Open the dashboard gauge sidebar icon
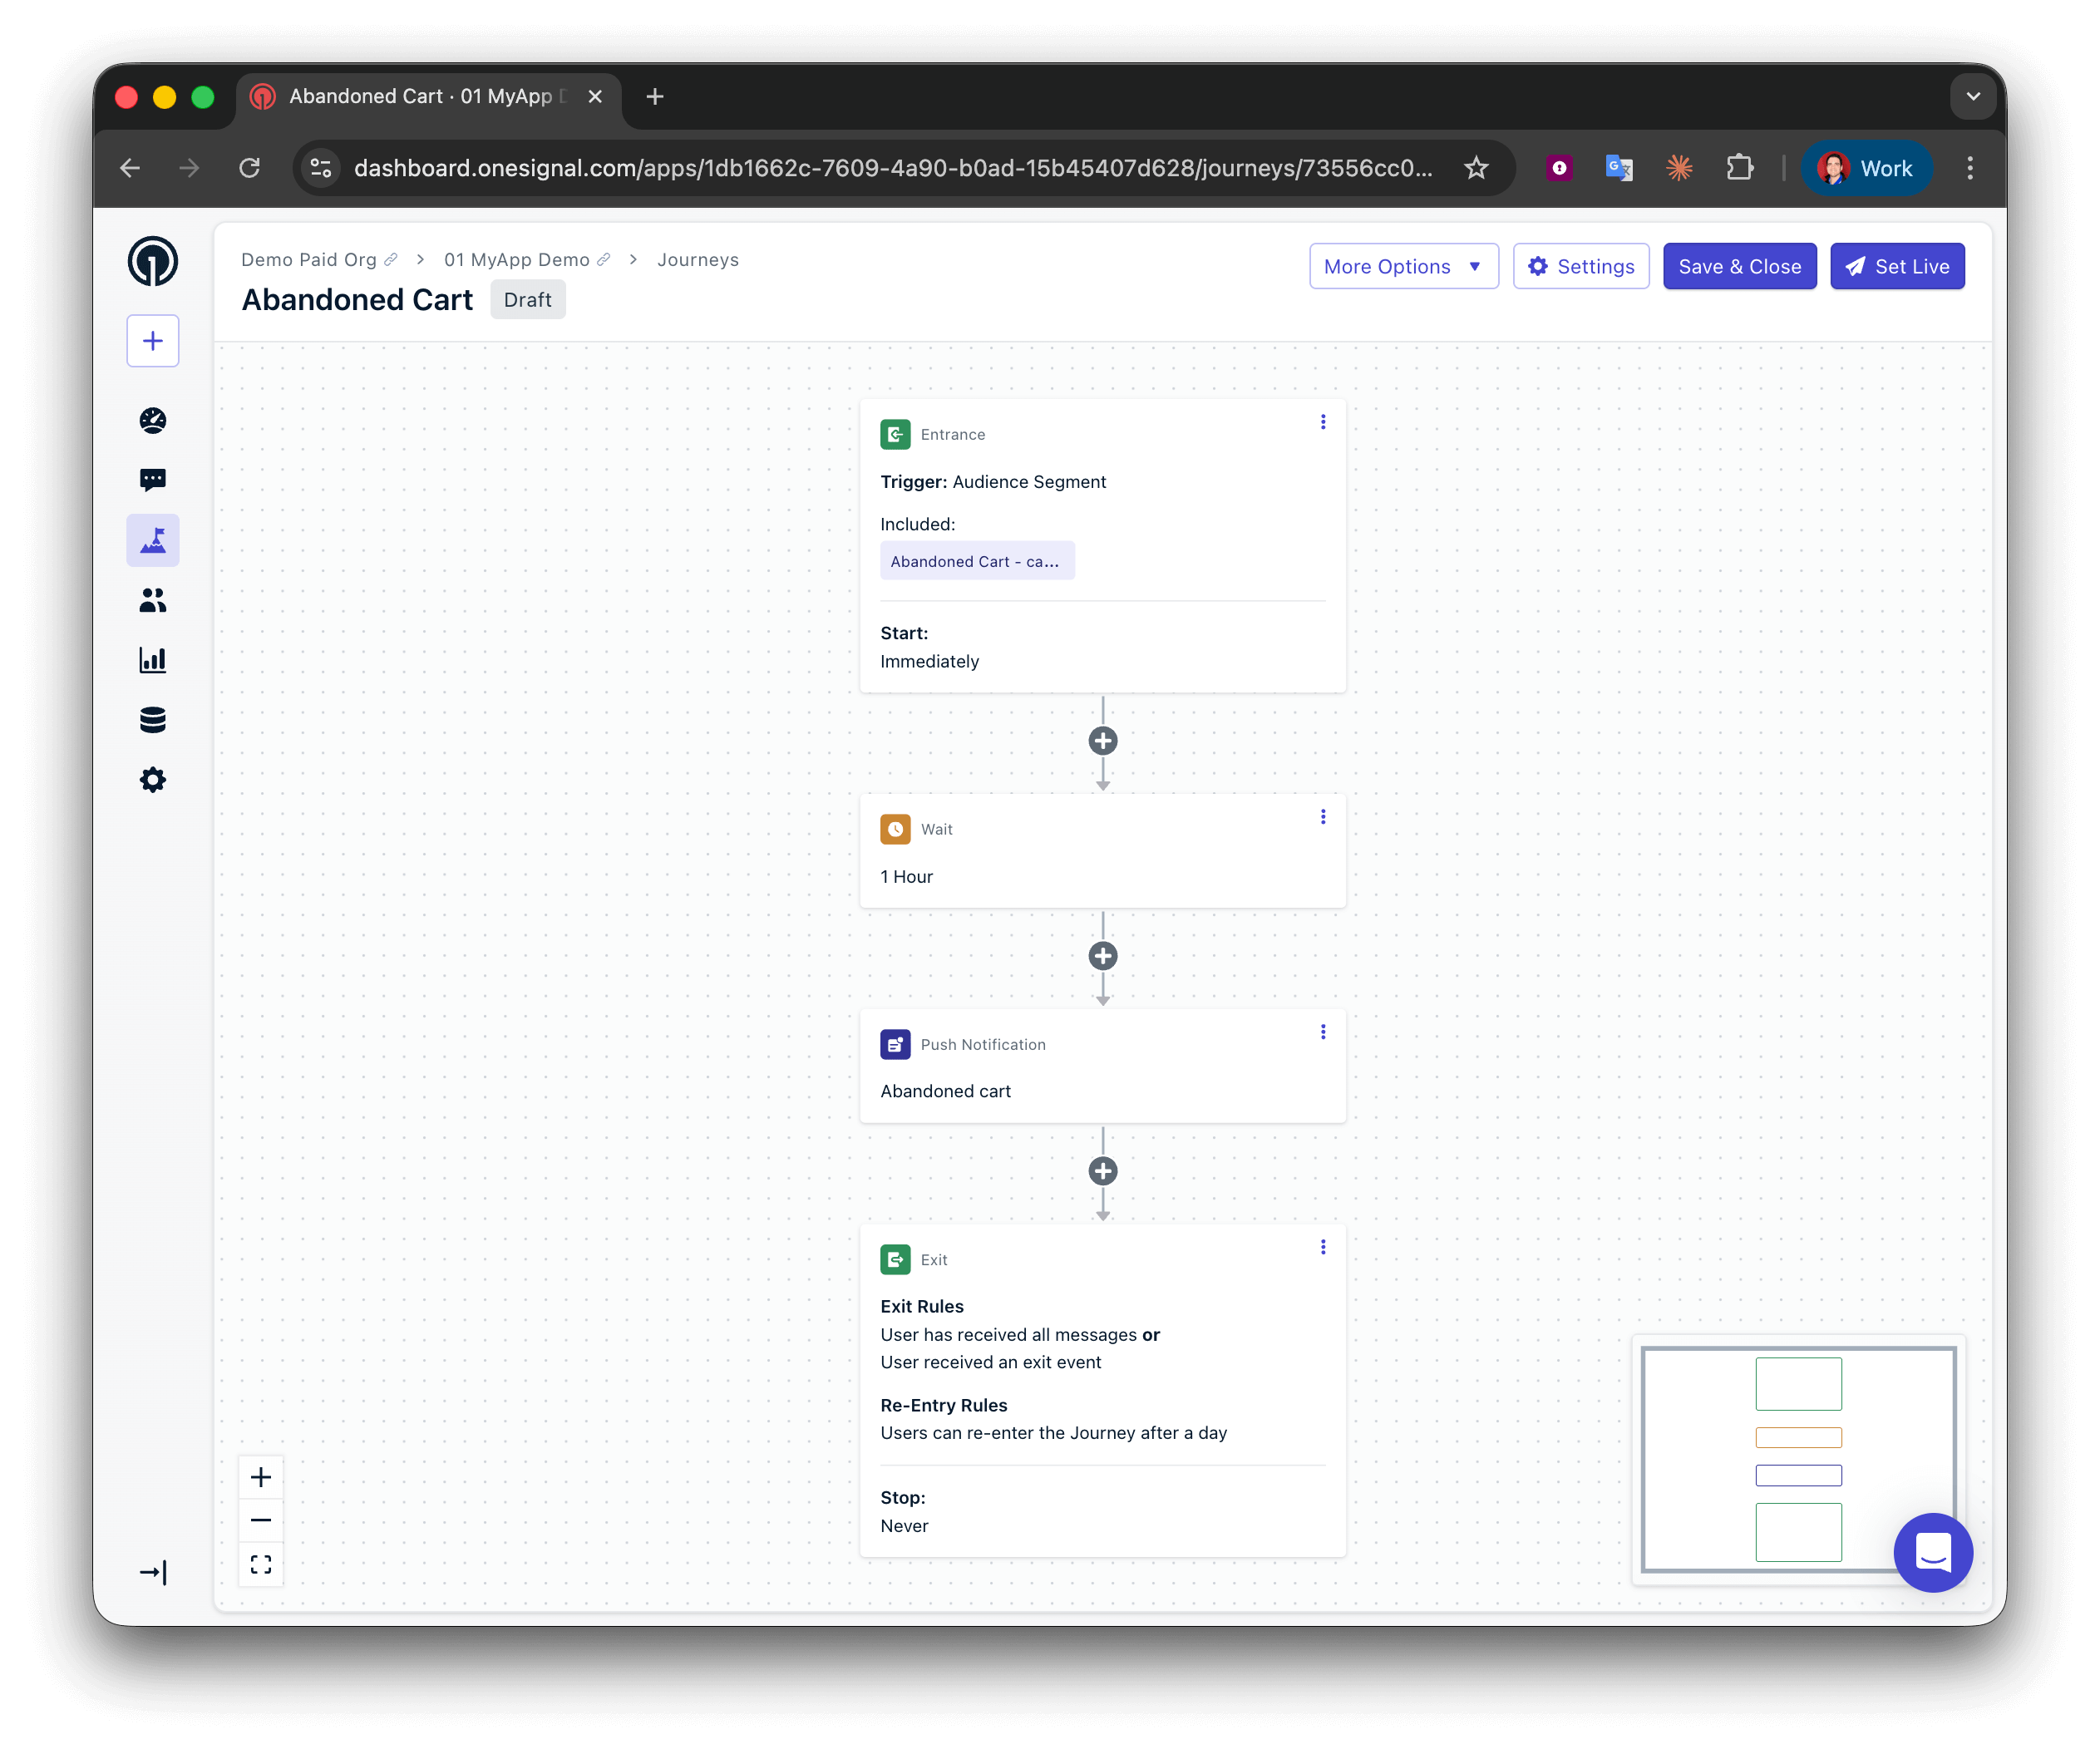The image size is (2100, 1749). (153, 421)
